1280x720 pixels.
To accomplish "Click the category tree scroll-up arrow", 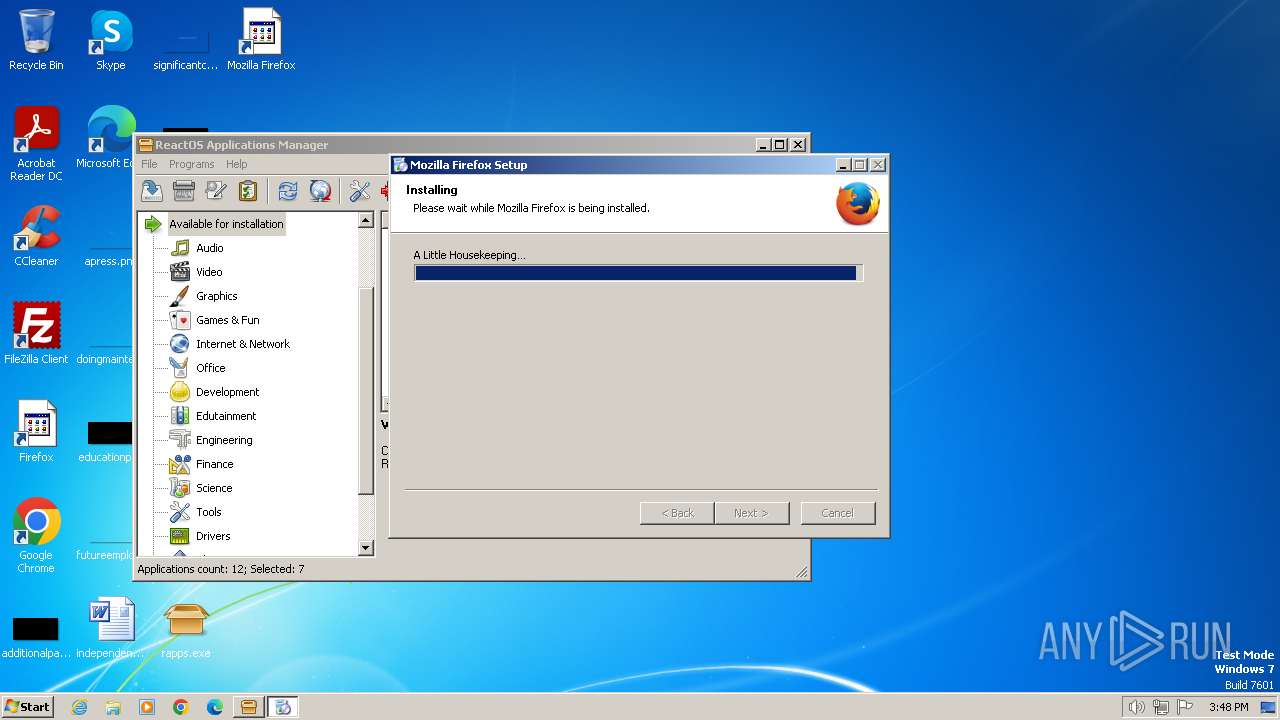I will pos(365,220).
